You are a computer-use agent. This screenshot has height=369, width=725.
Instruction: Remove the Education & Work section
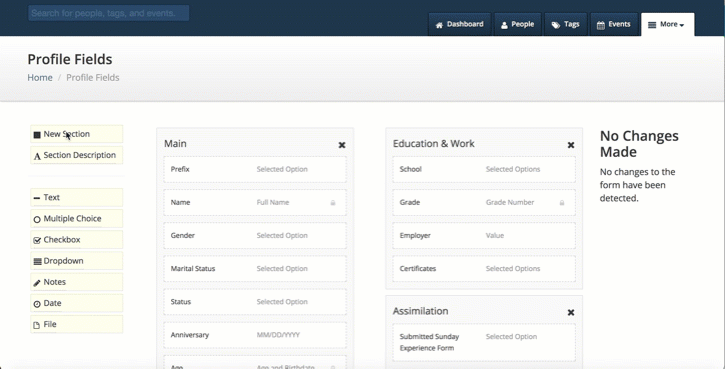pos(571,145)
